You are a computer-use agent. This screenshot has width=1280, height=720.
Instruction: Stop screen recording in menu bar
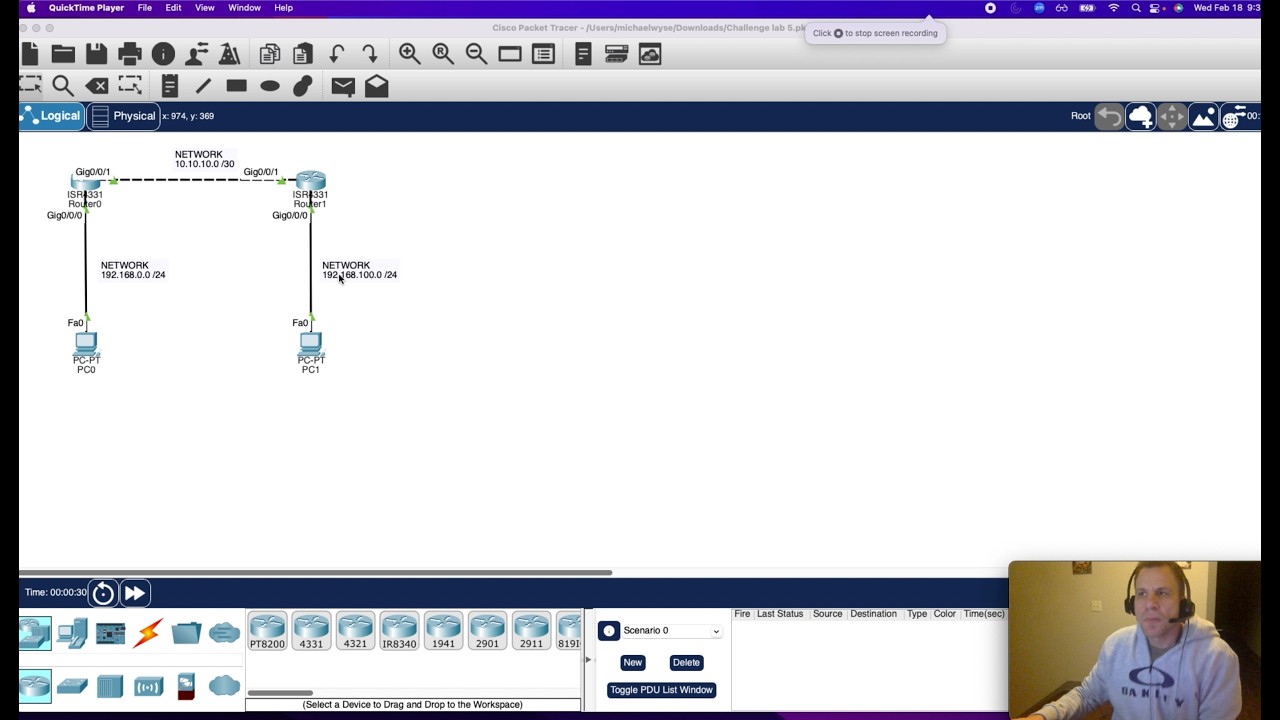click(x=990, y=8)
